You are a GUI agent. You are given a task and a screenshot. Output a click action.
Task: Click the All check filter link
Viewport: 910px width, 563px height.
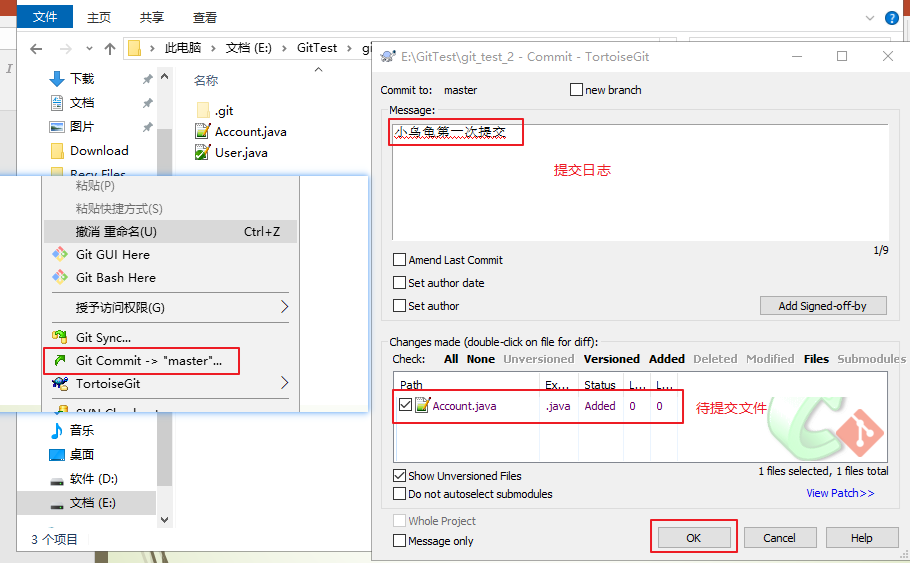point(451,359)
